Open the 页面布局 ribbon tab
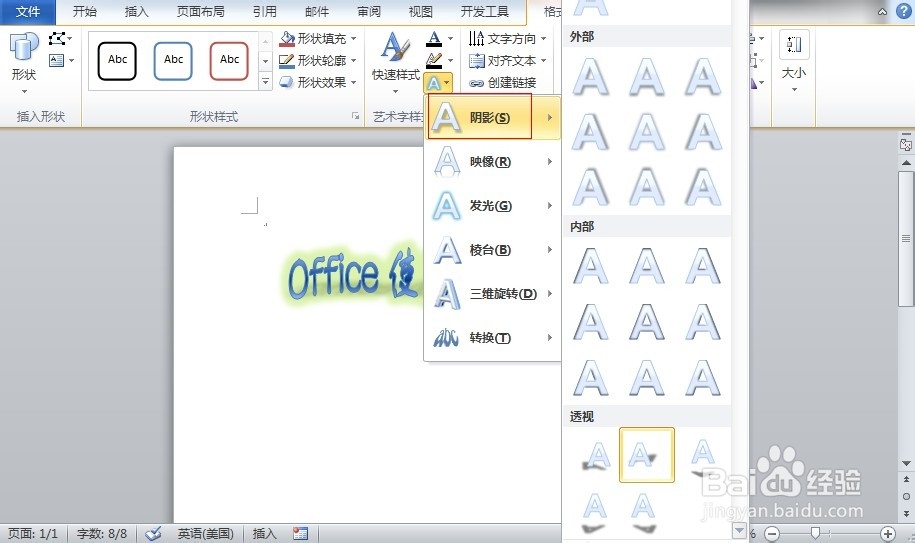 (x=201, y=12)
